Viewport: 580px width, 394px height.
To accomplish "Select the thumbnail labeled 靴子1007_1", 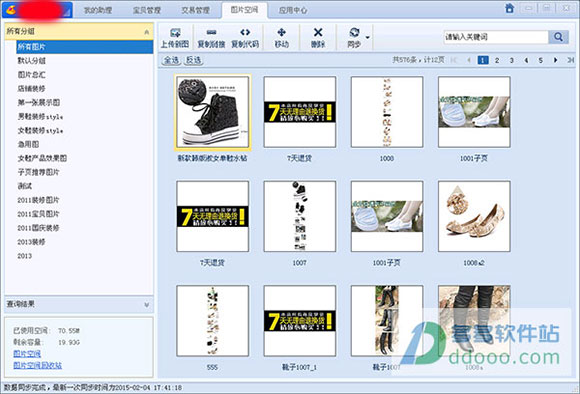I will coord(300,321).
